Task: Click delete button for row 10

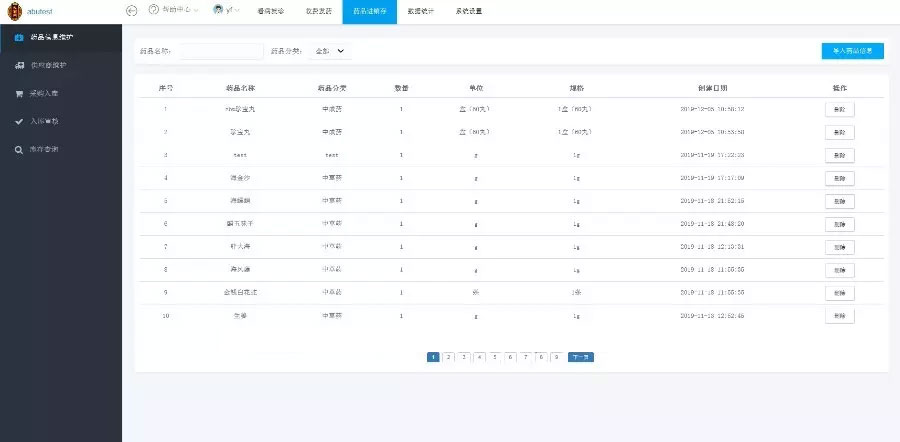Action: pos(839,316)
